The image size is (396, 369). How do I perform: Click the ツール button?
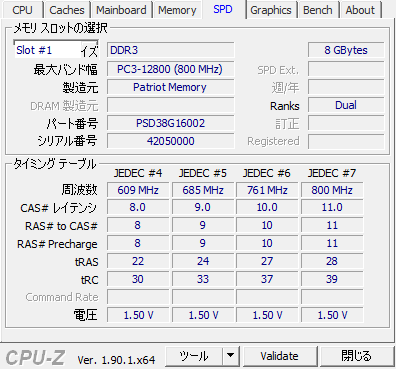pyautogui.click(x=194, y=356)
